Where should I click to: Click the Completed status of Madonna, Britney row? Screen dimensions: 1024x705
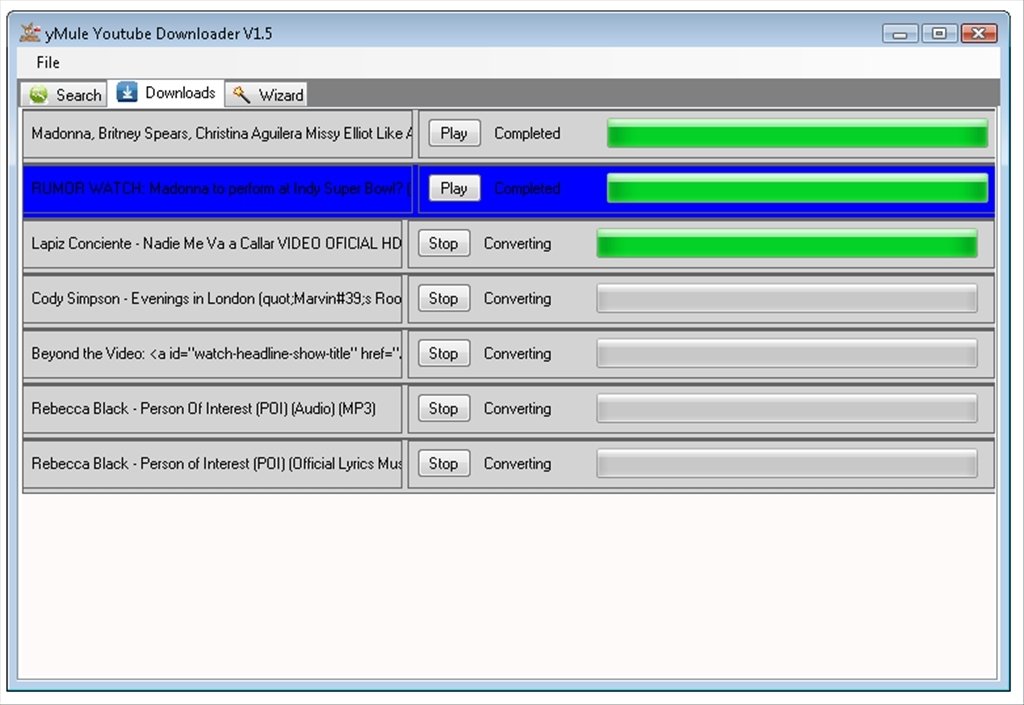[x=527, y=133]
